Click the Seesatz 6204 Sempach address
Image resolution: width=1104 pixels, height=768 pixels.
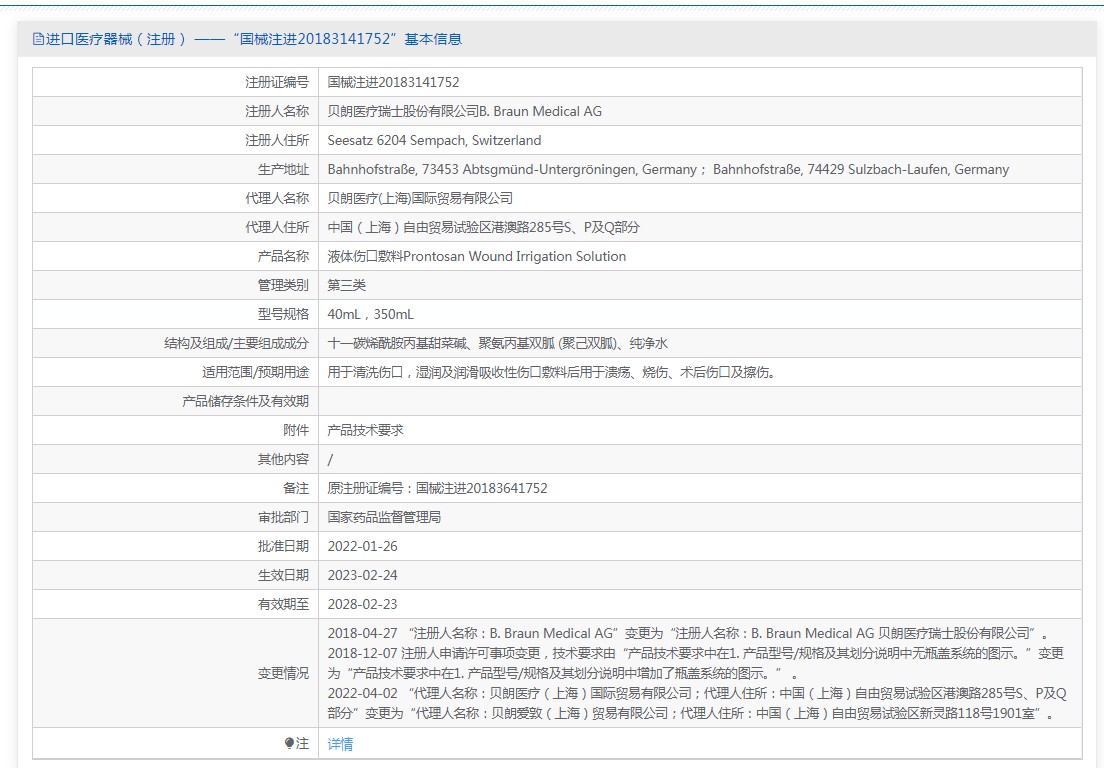[434, 140]
